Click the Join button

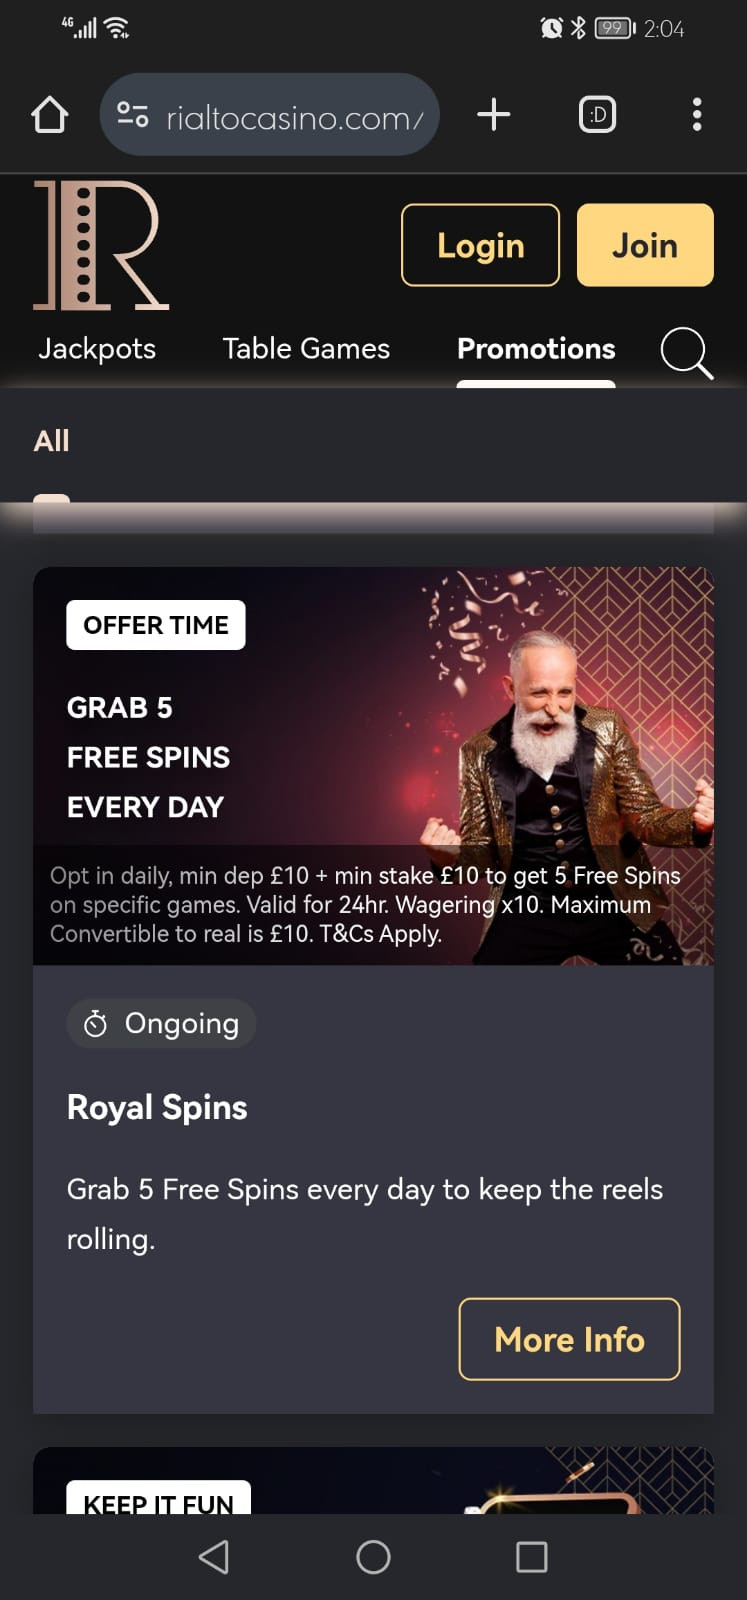645,245
